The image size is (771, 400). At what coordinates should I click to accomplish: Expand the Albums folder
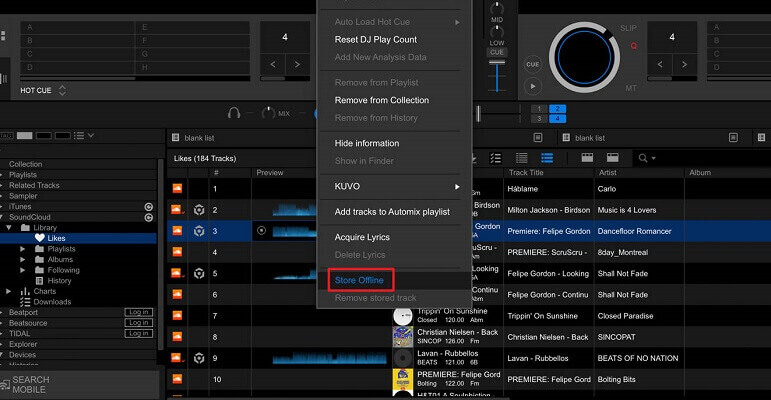click(x=23, y=259)
